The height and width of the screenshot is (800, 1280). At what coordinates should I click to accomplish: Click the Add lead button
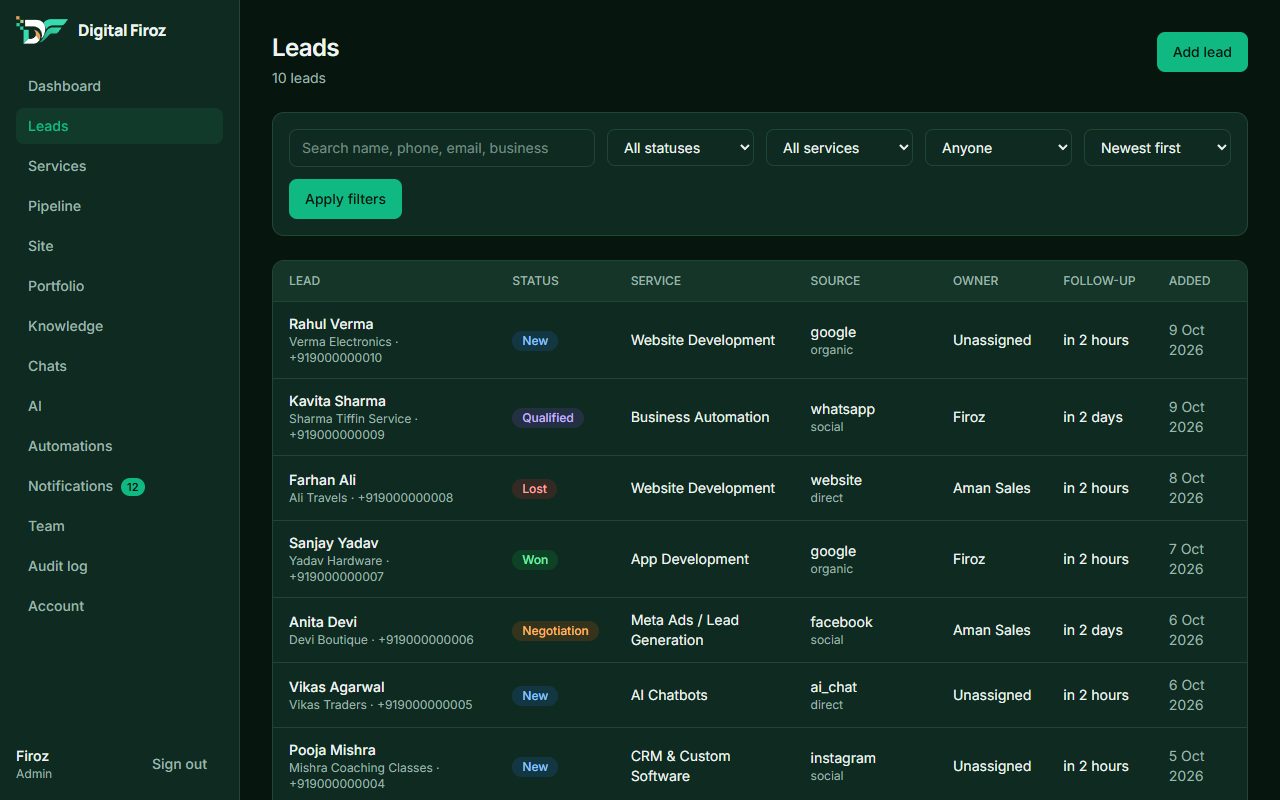coord(1202,52)
